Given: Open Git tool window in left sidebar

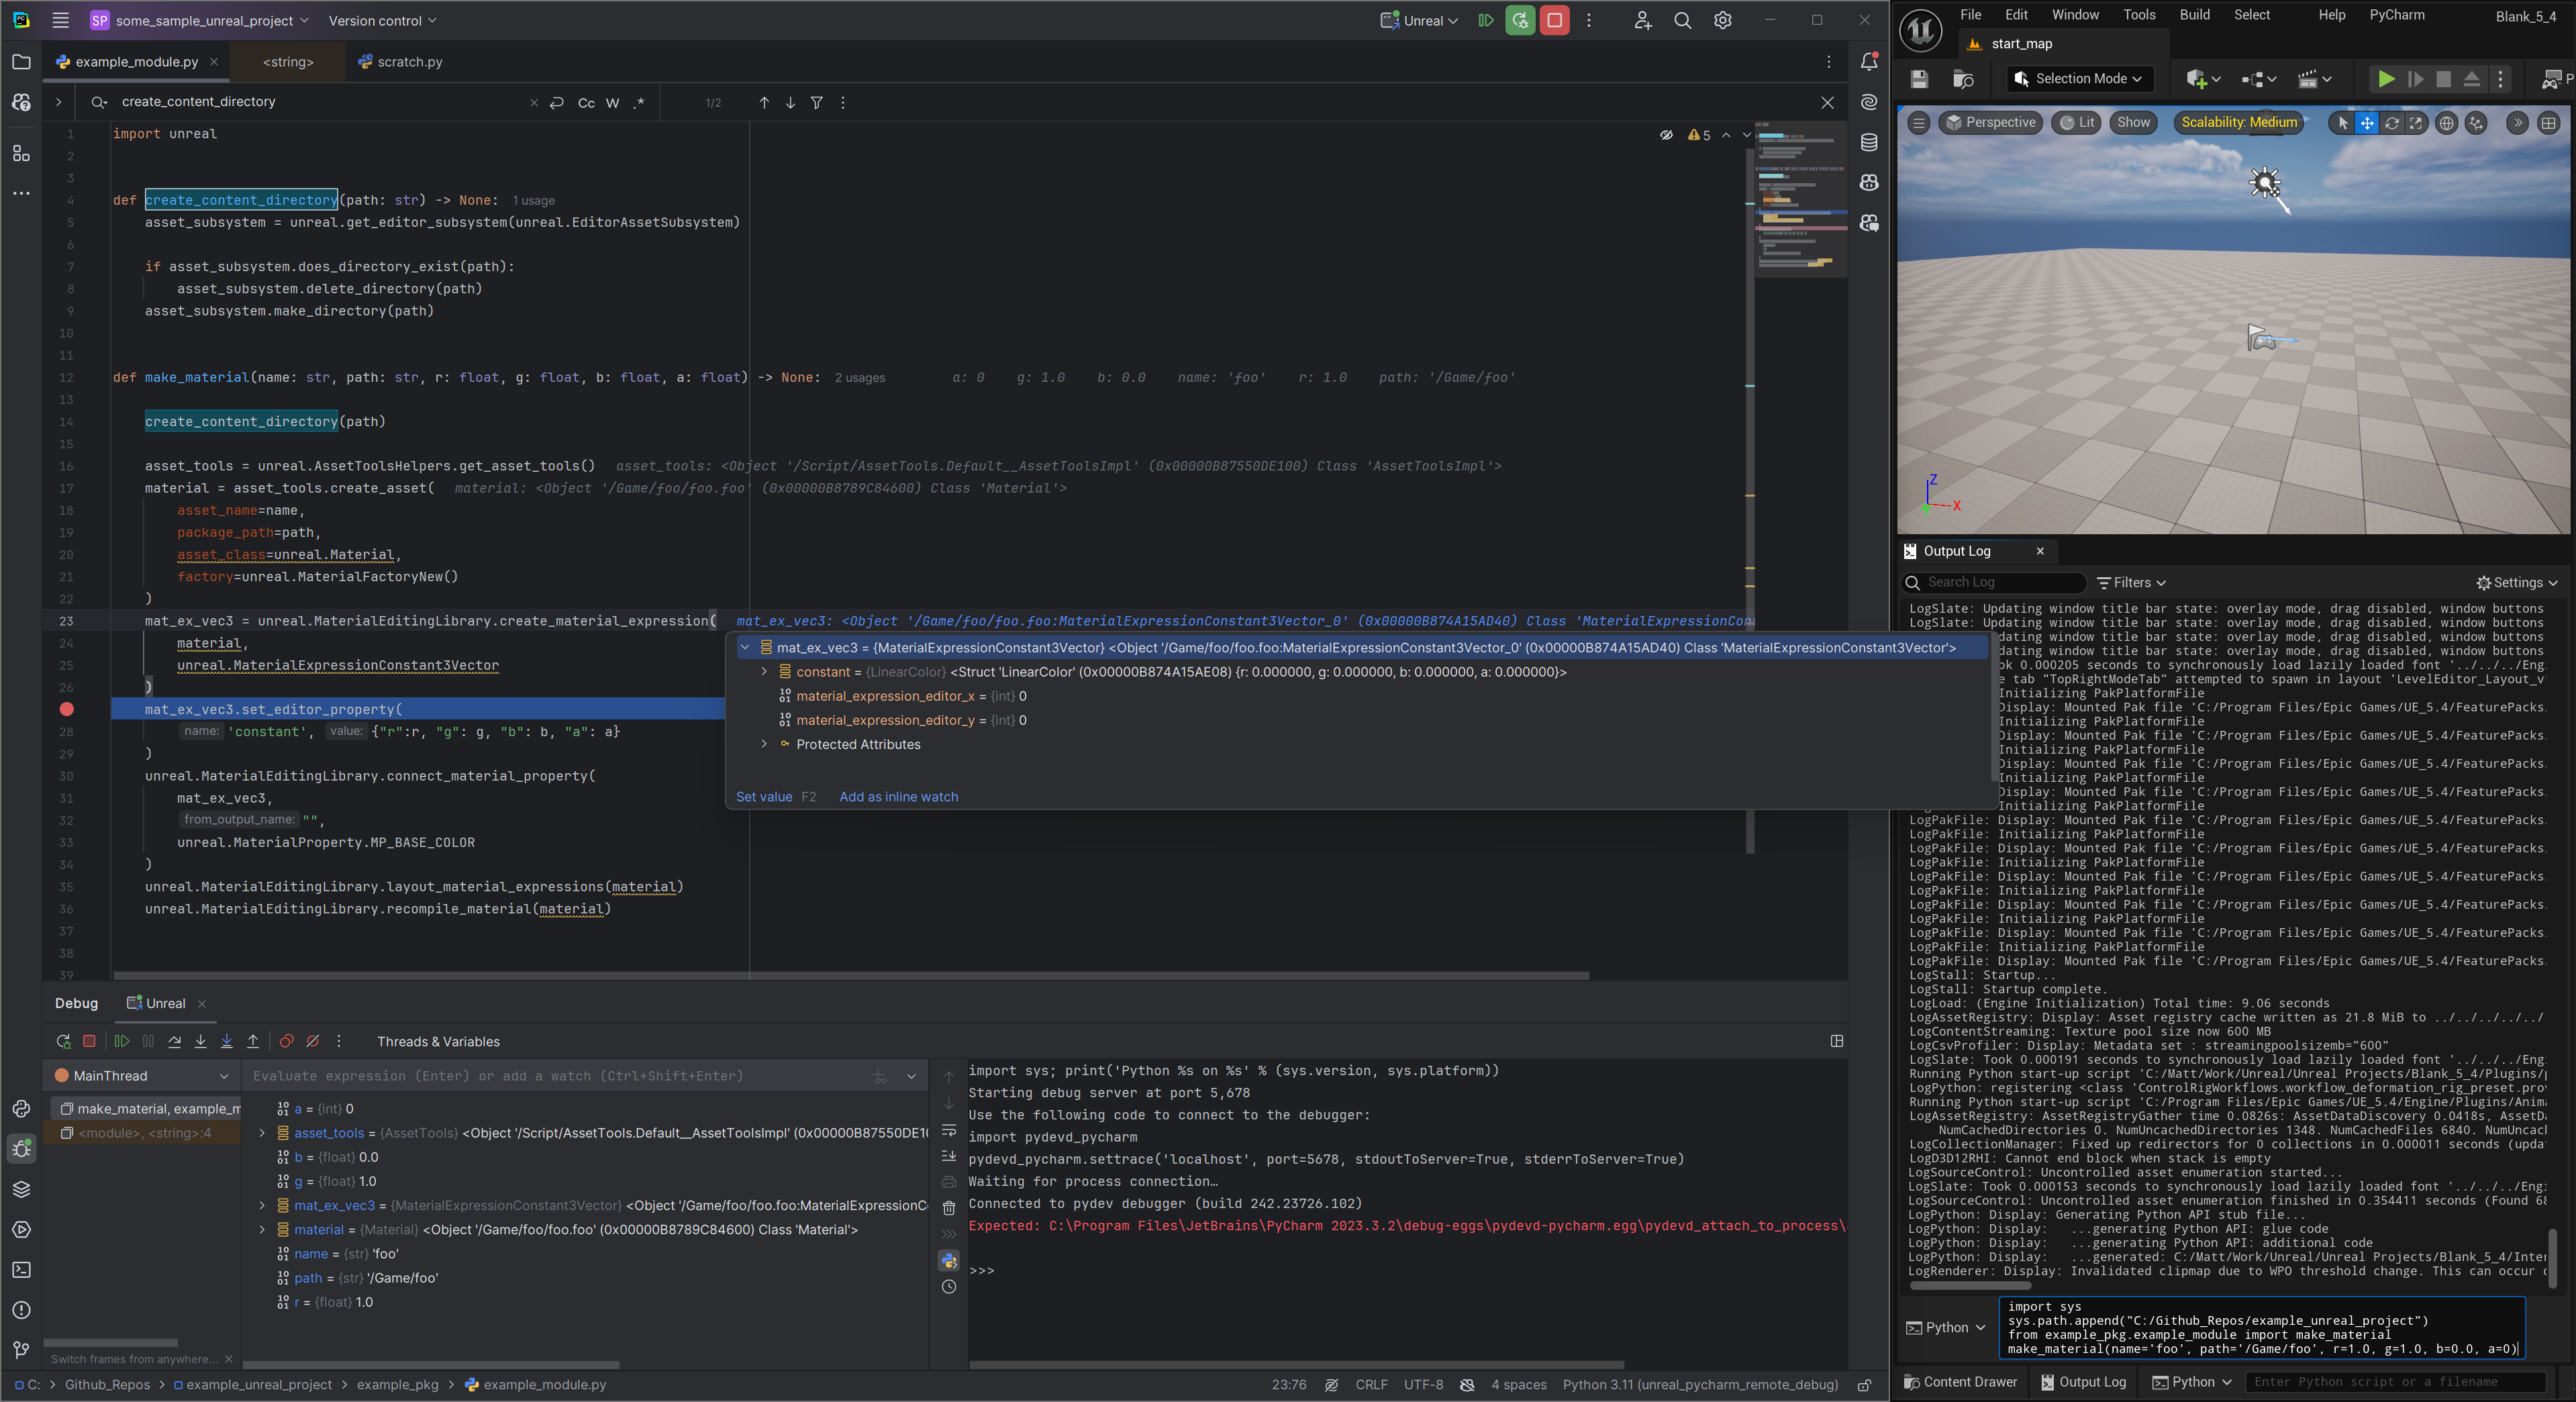Looking at the screenshot, I should click(x=21, y=1350).
